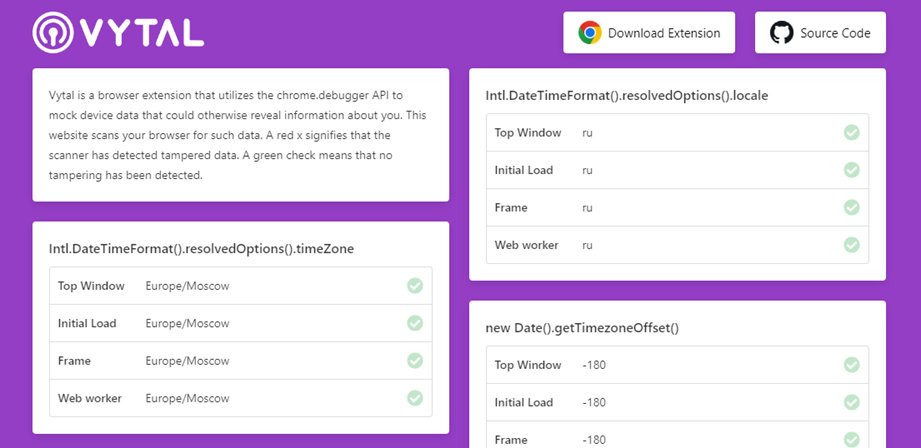This screenshot has height=448, width=921.
Task: Select the Intl.DateTimeFormat timeZone heading
Action: (201, 249)
